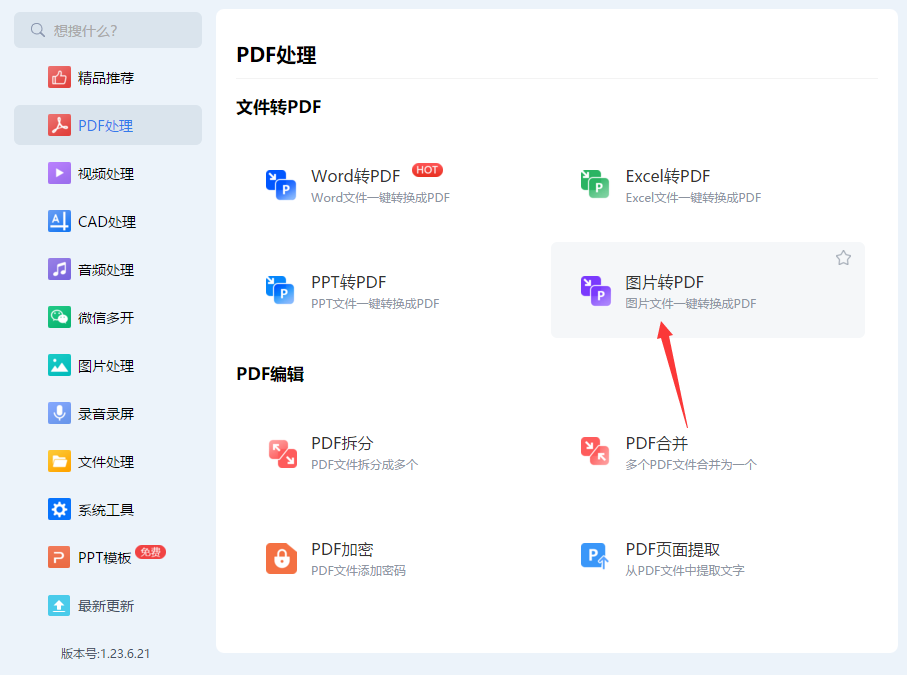Click the PDF合并 icon
The height and width of the screenshot is (675, 907).
[595, 452]
